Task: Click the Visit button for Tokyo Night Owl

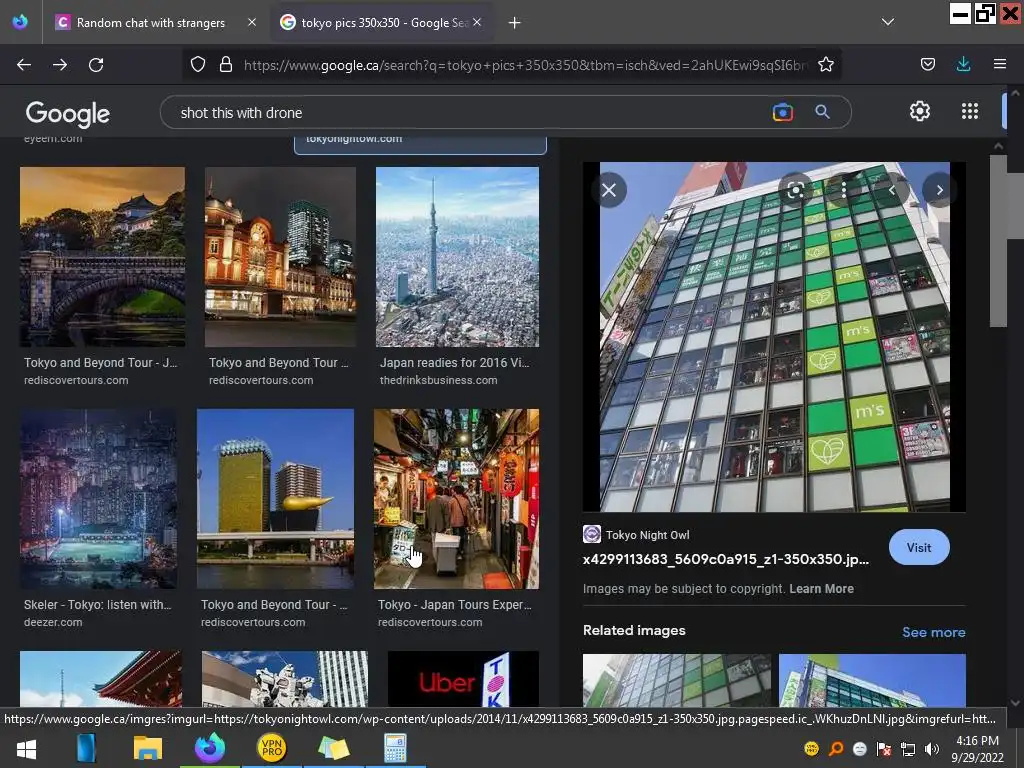Action: point(919,547)
